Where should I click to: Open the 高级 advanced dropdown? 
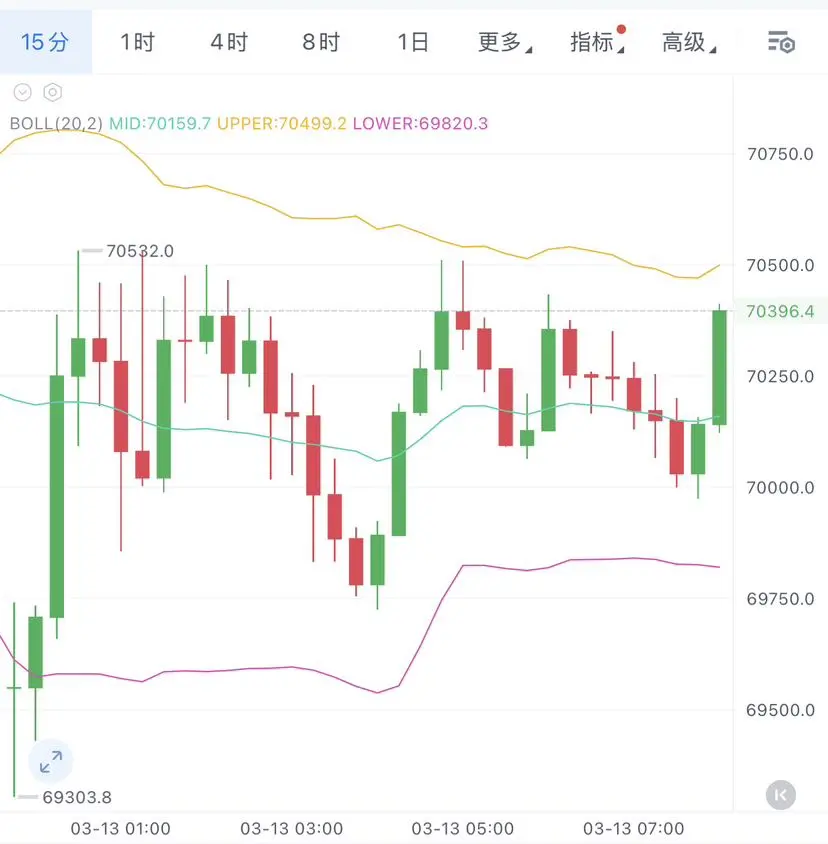point(689,42)
